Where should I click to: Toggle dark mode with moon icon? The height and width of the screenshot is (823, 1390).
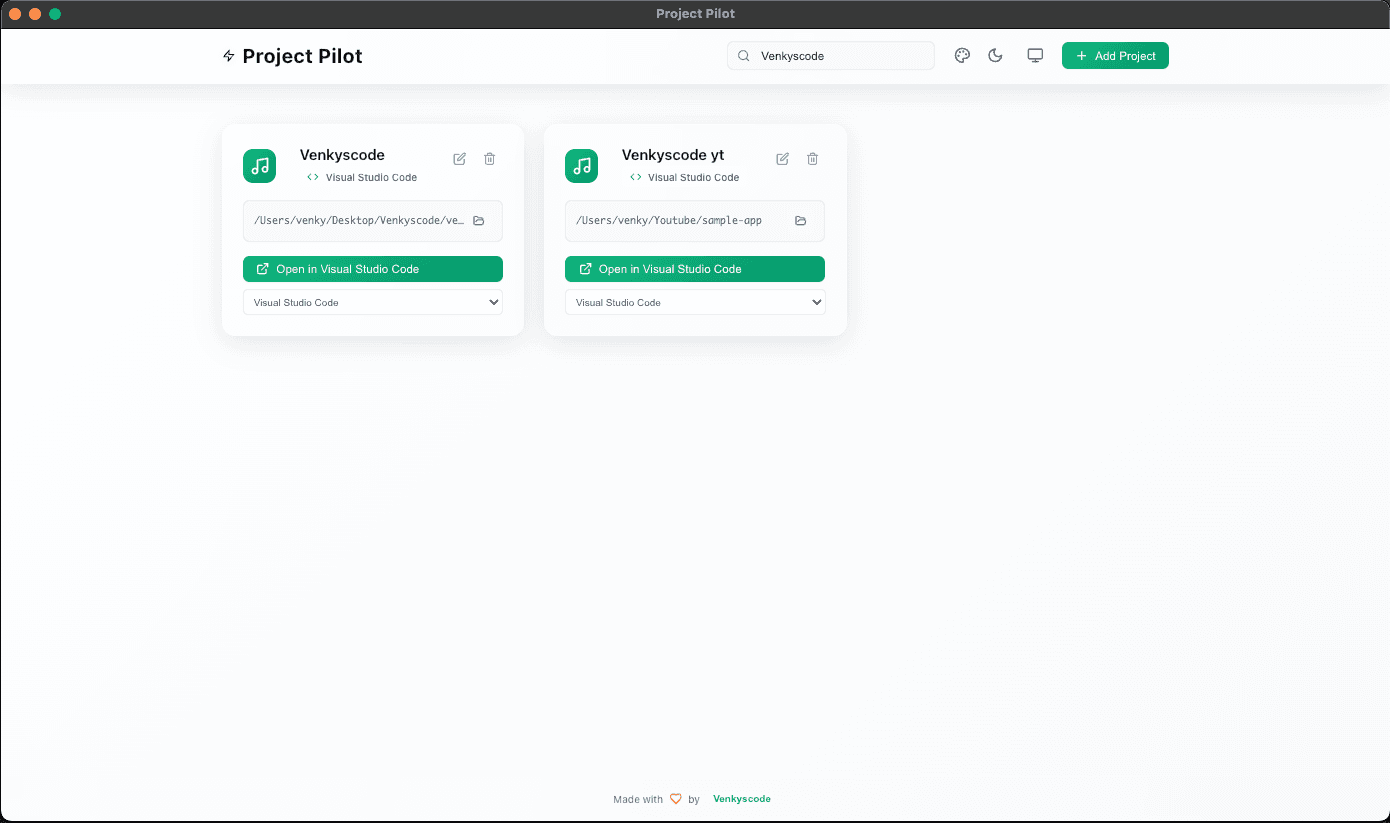(995, 56)
